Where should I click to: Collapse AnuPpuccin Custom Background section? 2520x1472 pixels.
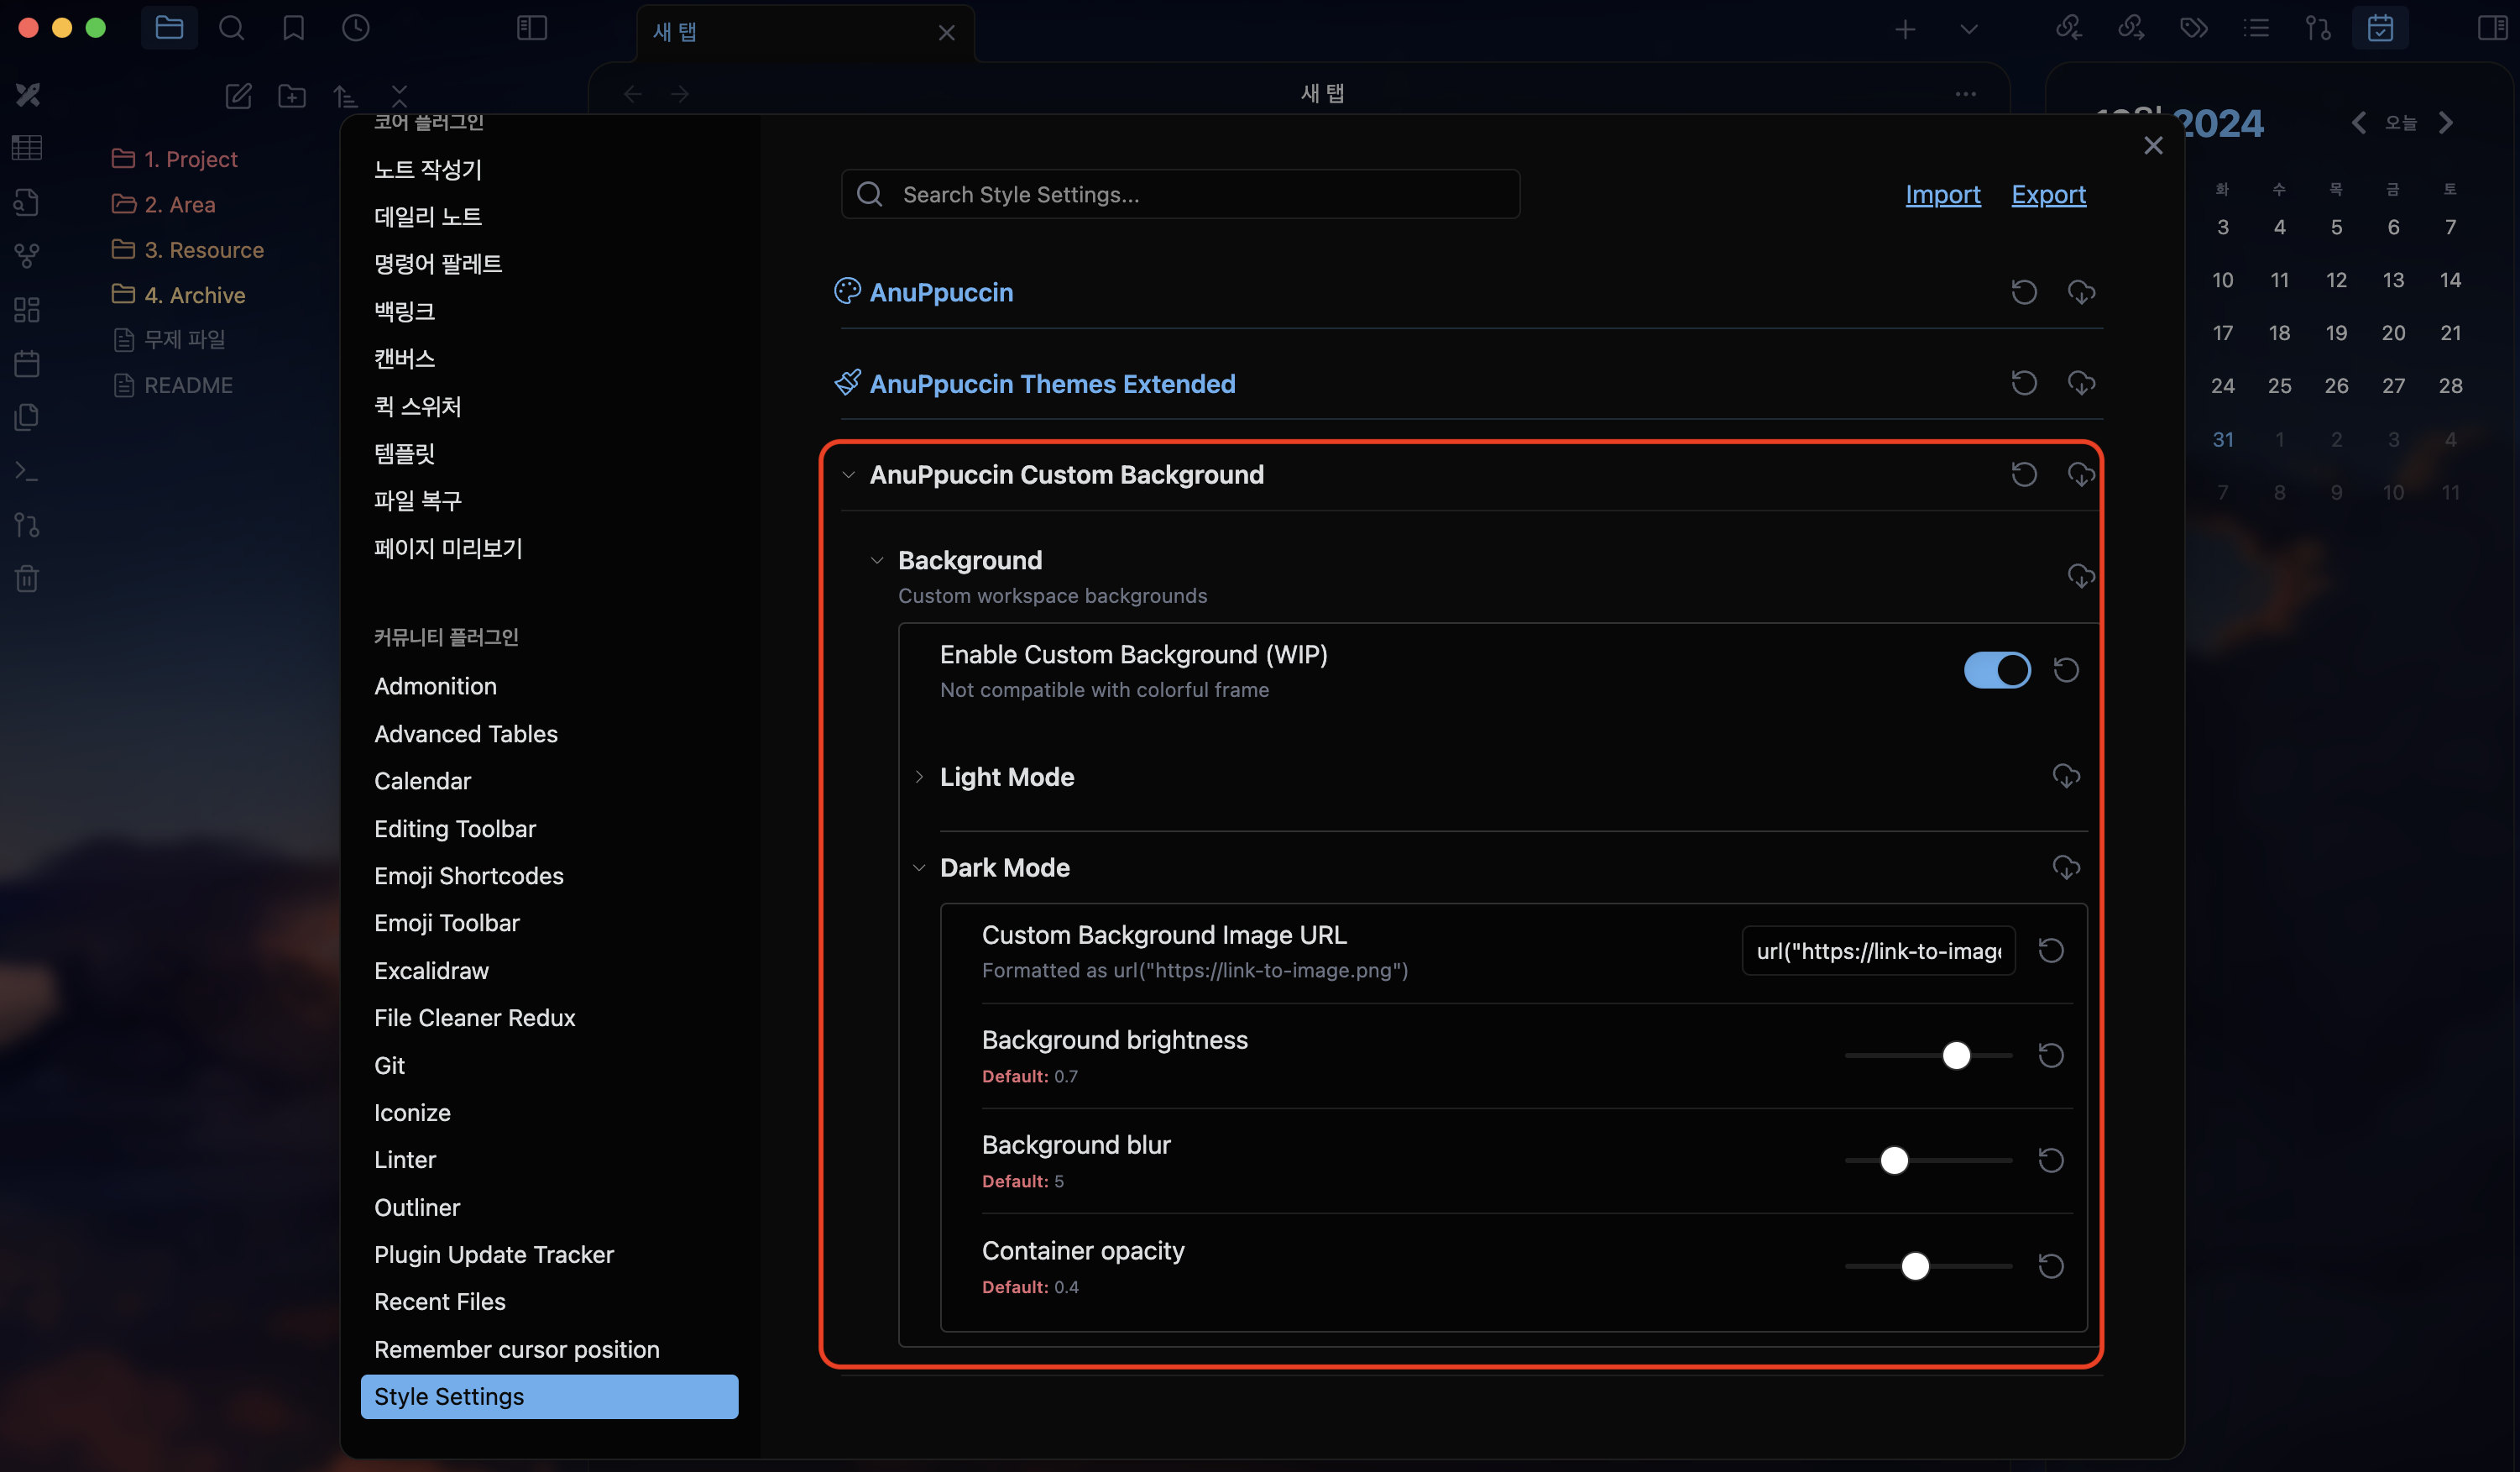(x=1066, y=475)
